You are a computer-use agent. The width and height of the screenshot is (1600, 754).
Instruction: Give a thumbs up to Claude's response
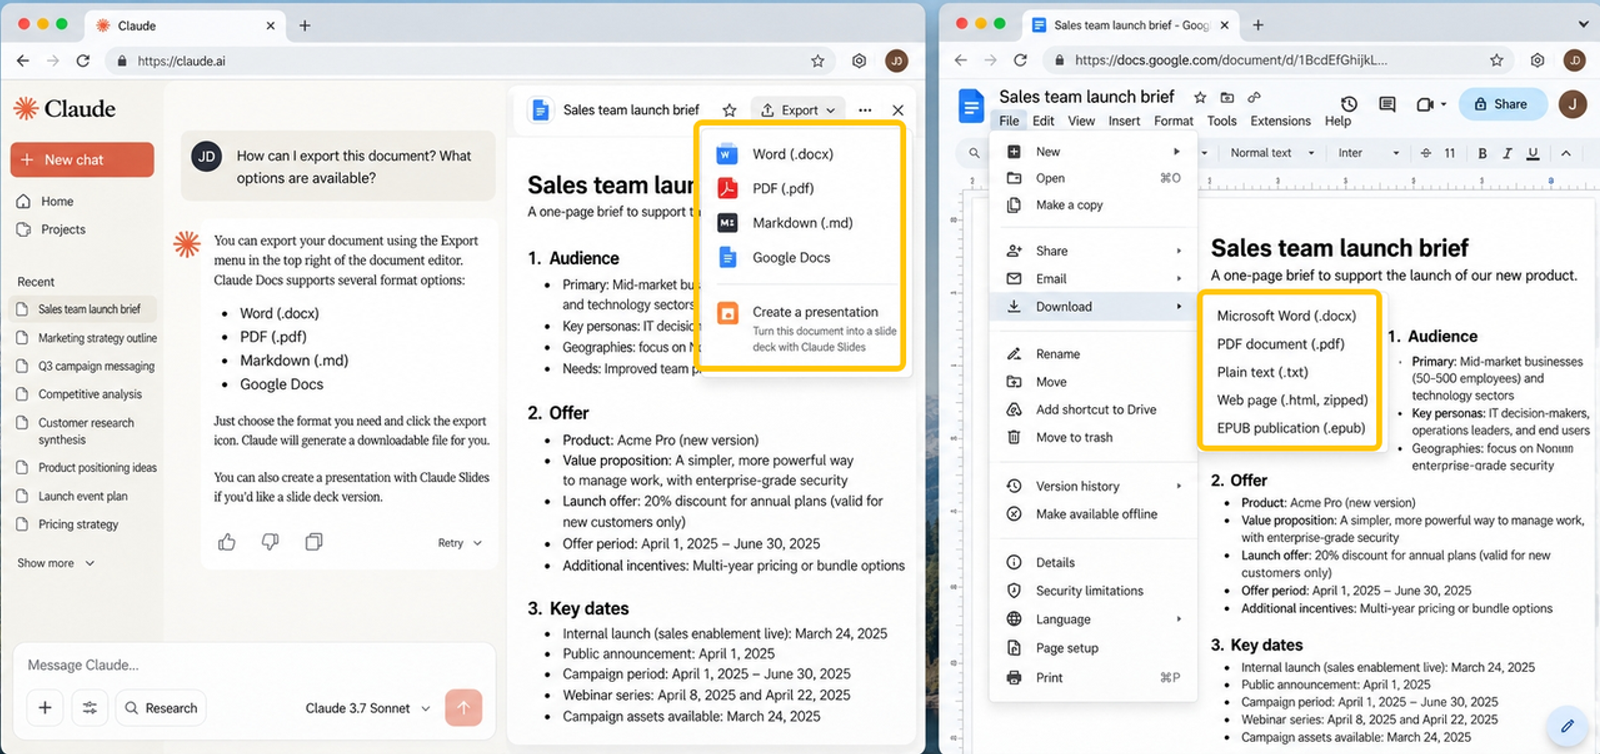227,542
